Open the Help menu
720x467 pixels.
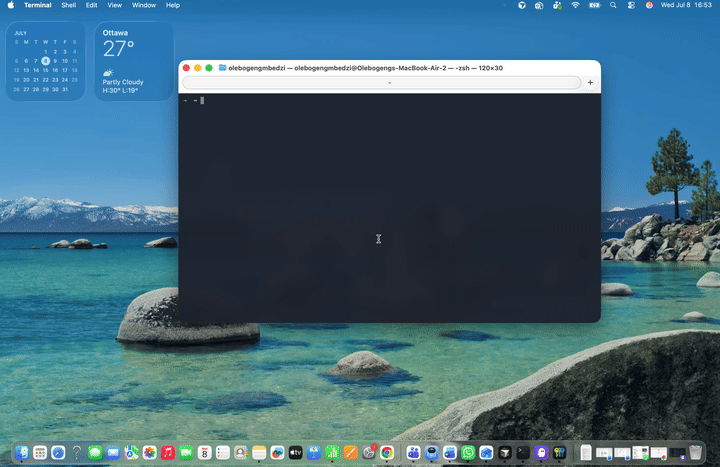click(x=173, y=5)
